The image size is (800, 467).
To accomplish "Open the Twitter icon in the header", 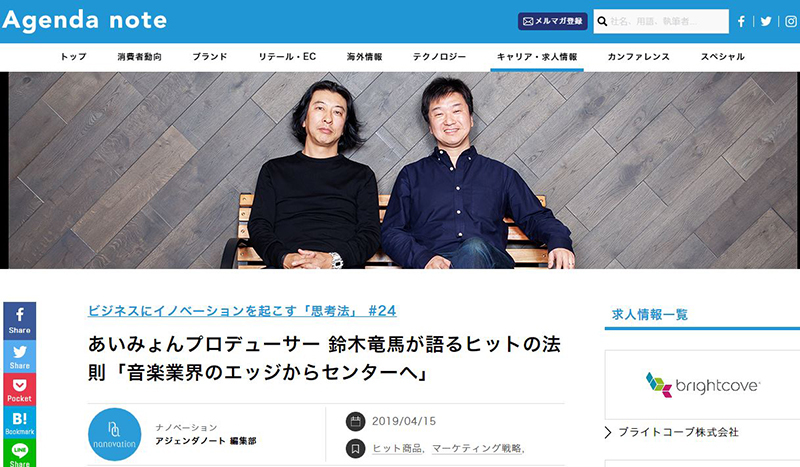I will pos(766,21).
